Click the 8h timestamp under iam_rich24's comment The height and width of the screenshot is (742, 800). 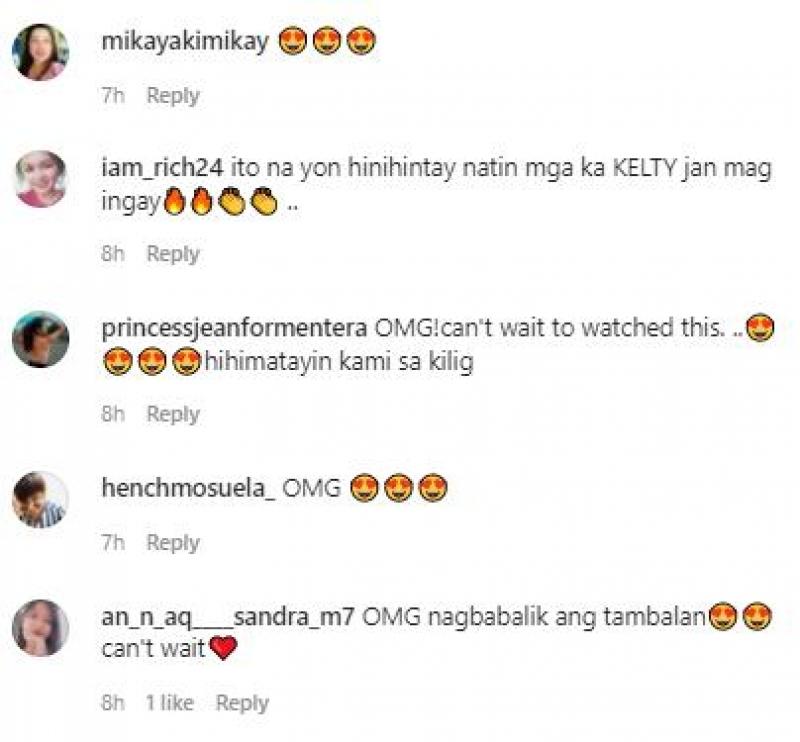click(x=113, y=254)
